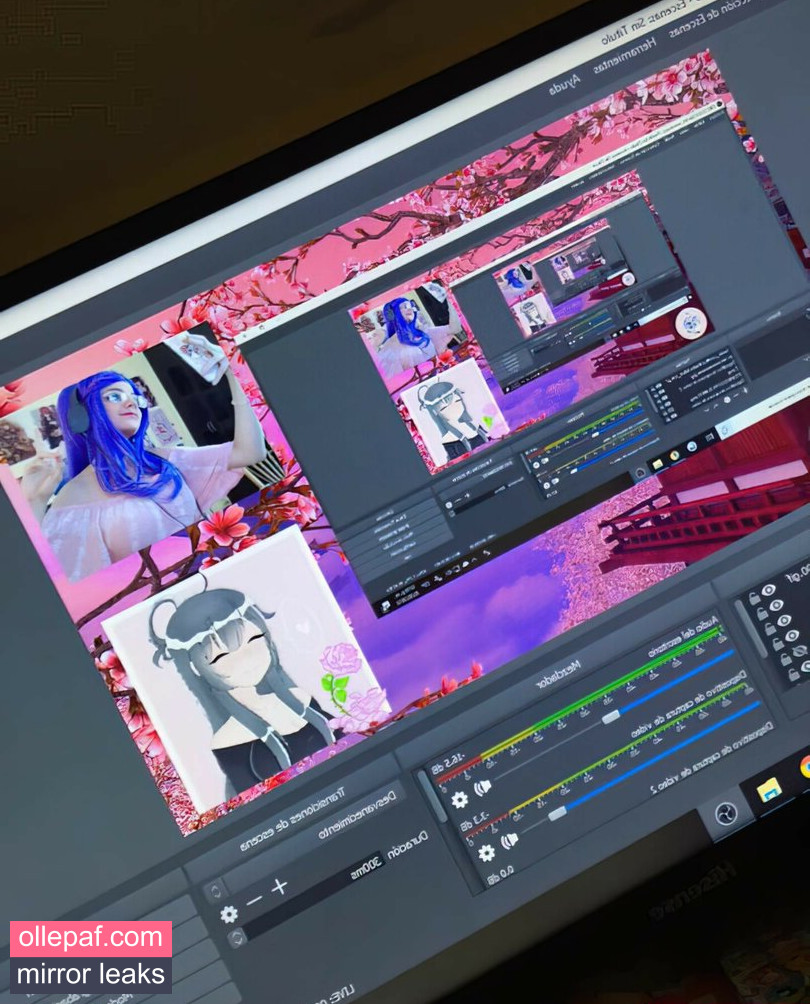
Task: Click the Mezclador panel title
Action: click(x=558, y=675)
